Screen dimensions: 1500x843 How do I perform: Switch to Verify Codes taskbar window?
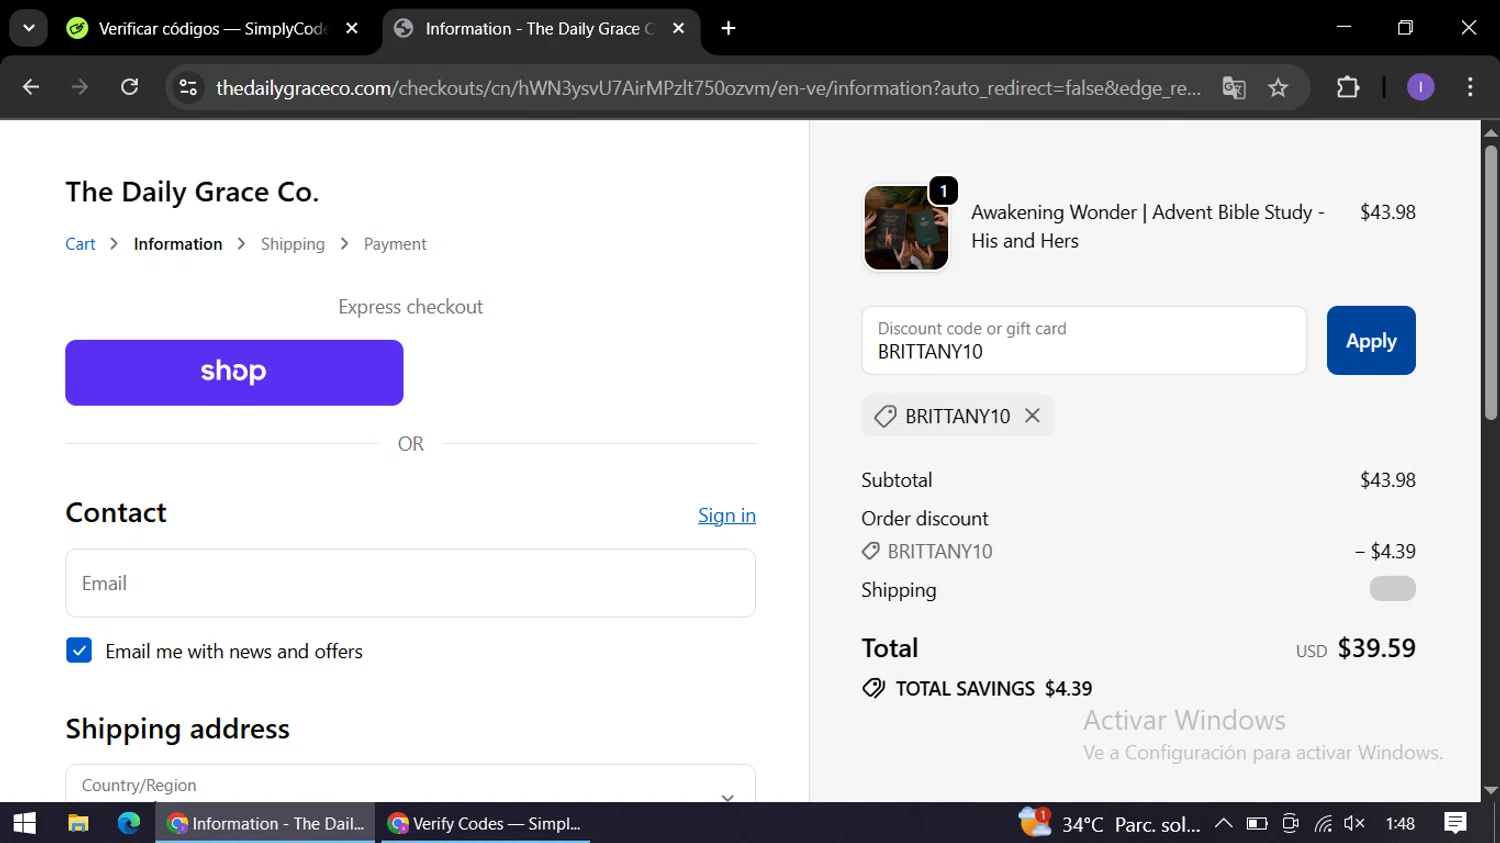pos(485,823)
